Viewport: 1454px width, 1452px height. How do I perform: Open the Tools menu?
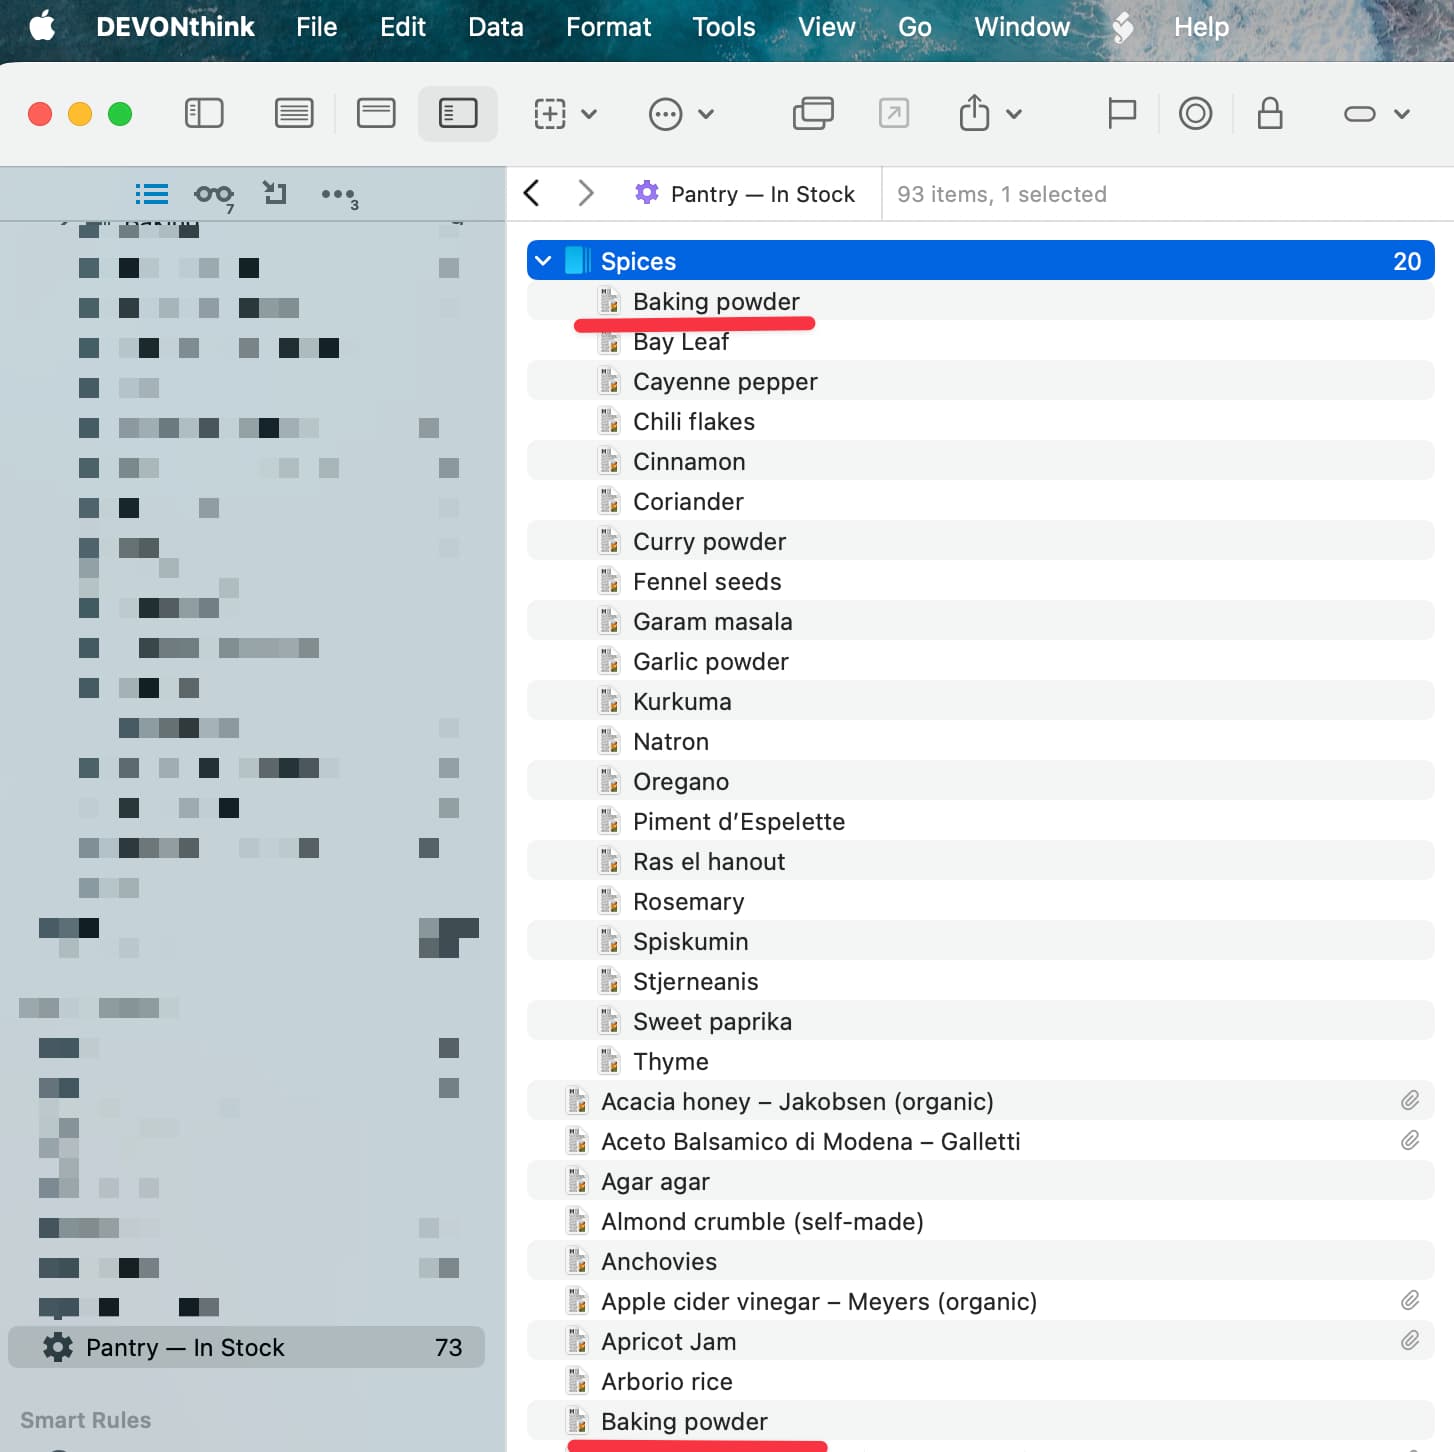723,27
